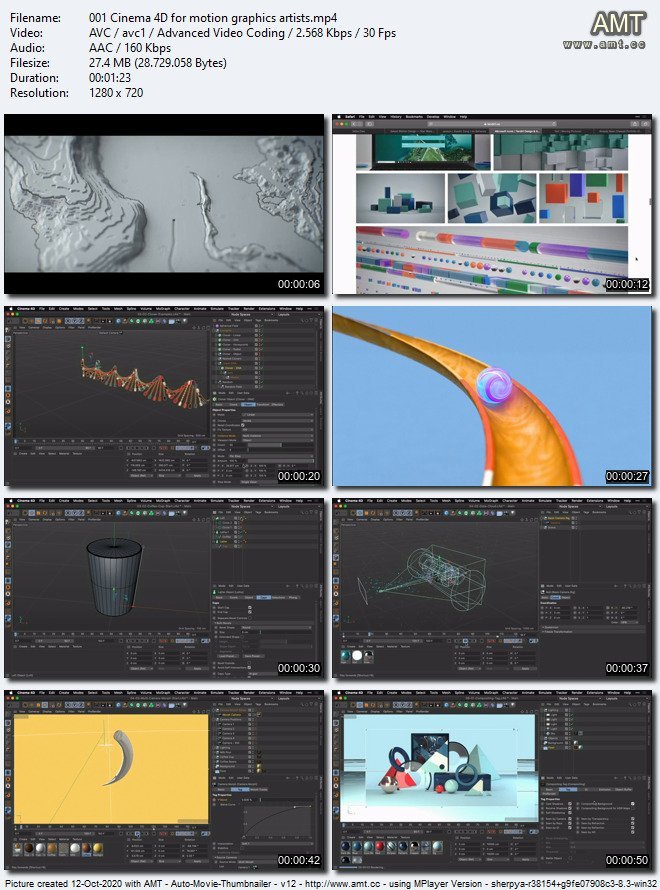This screenshot has height=890, width=660.
Task: Open Spline menu in the 00:00:30 frame
Action: pyautogui.click(x=132, y=501)
